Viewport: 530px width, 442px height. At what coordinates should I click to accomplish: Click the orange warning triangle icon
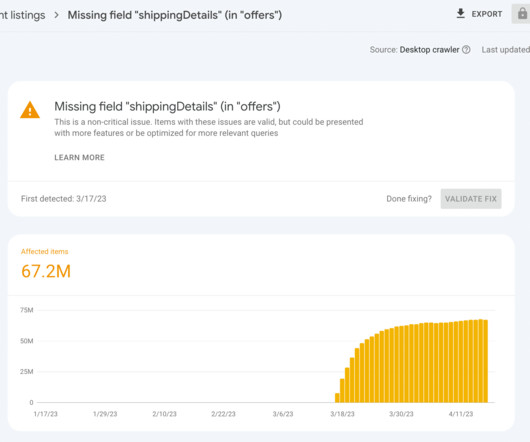[30, 110]
